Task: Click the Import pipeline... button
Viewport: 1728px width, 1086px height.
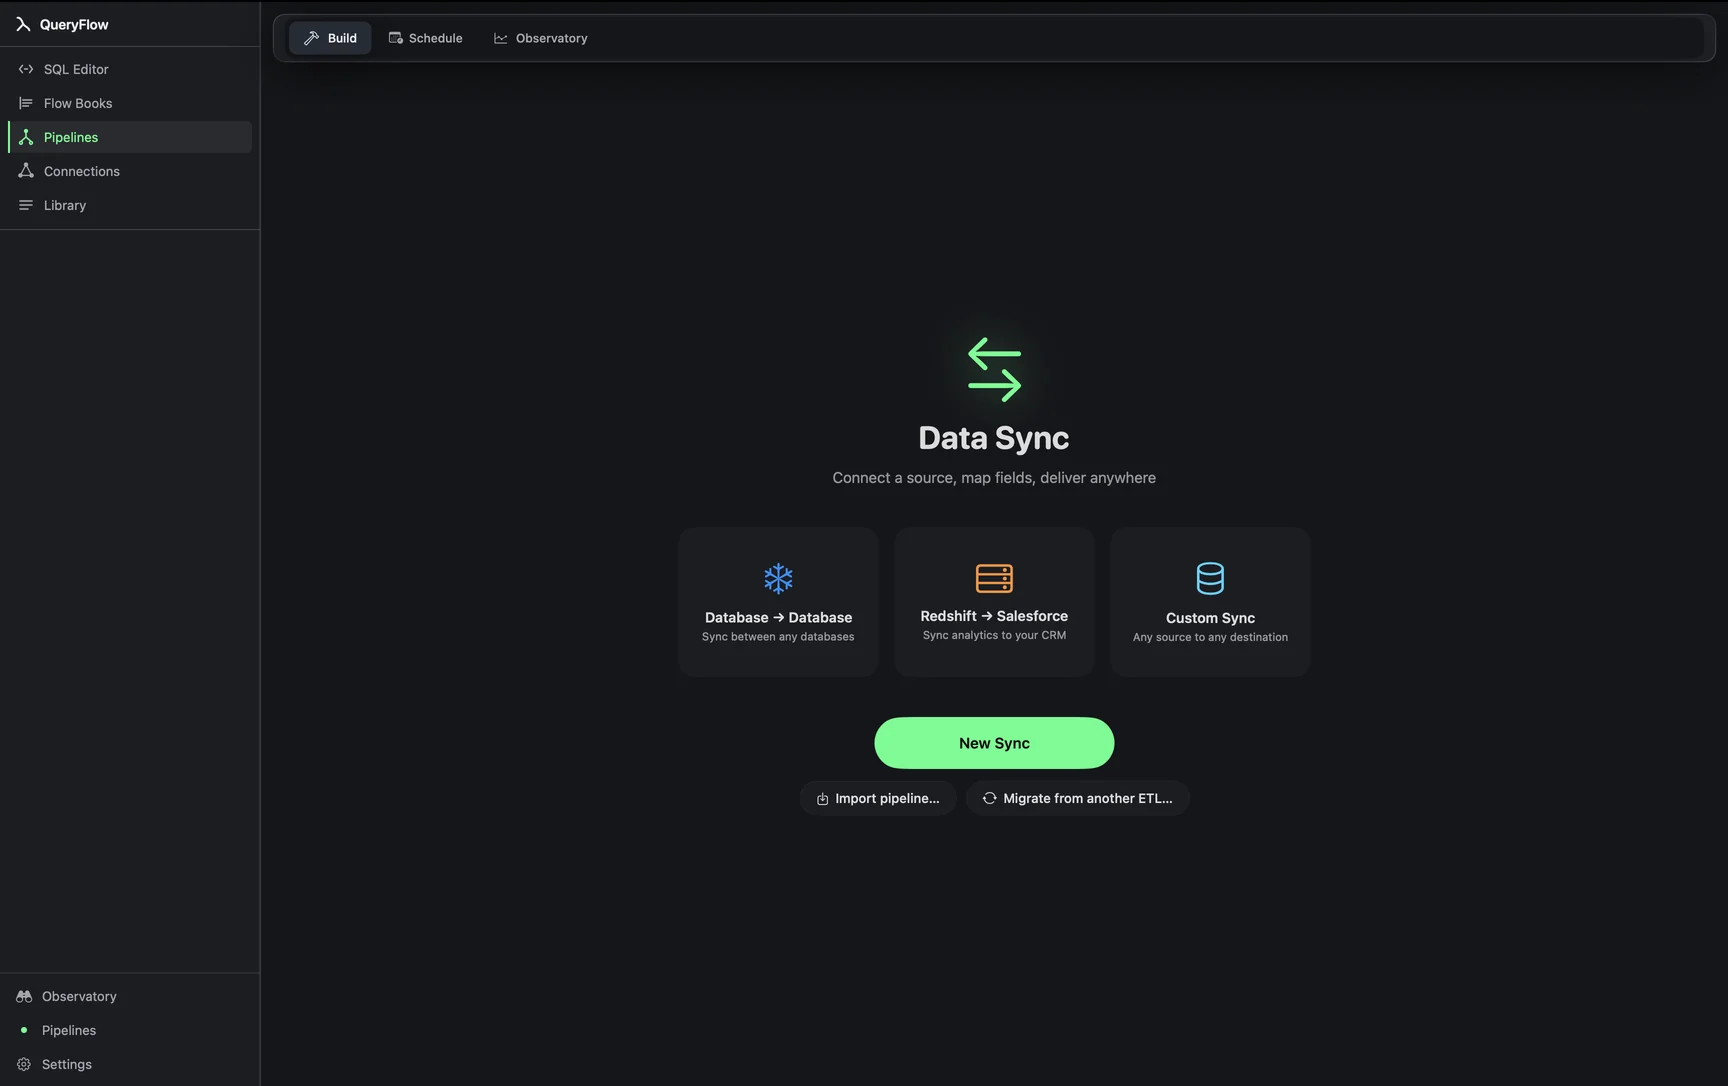Action: (x=878, y=798)
